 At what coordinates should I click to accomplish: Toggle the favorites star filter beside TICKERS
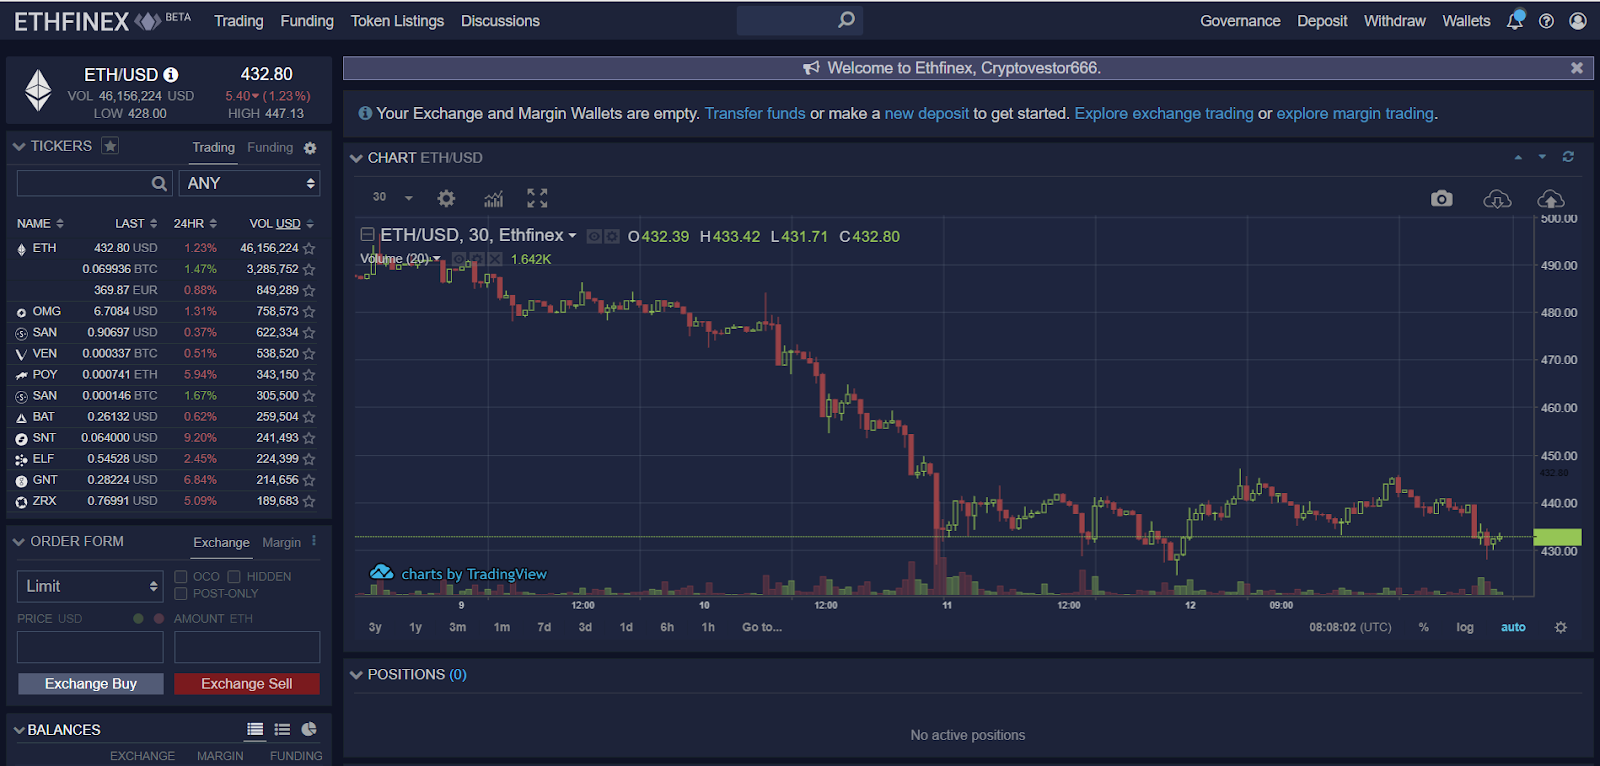click(110, 146)
